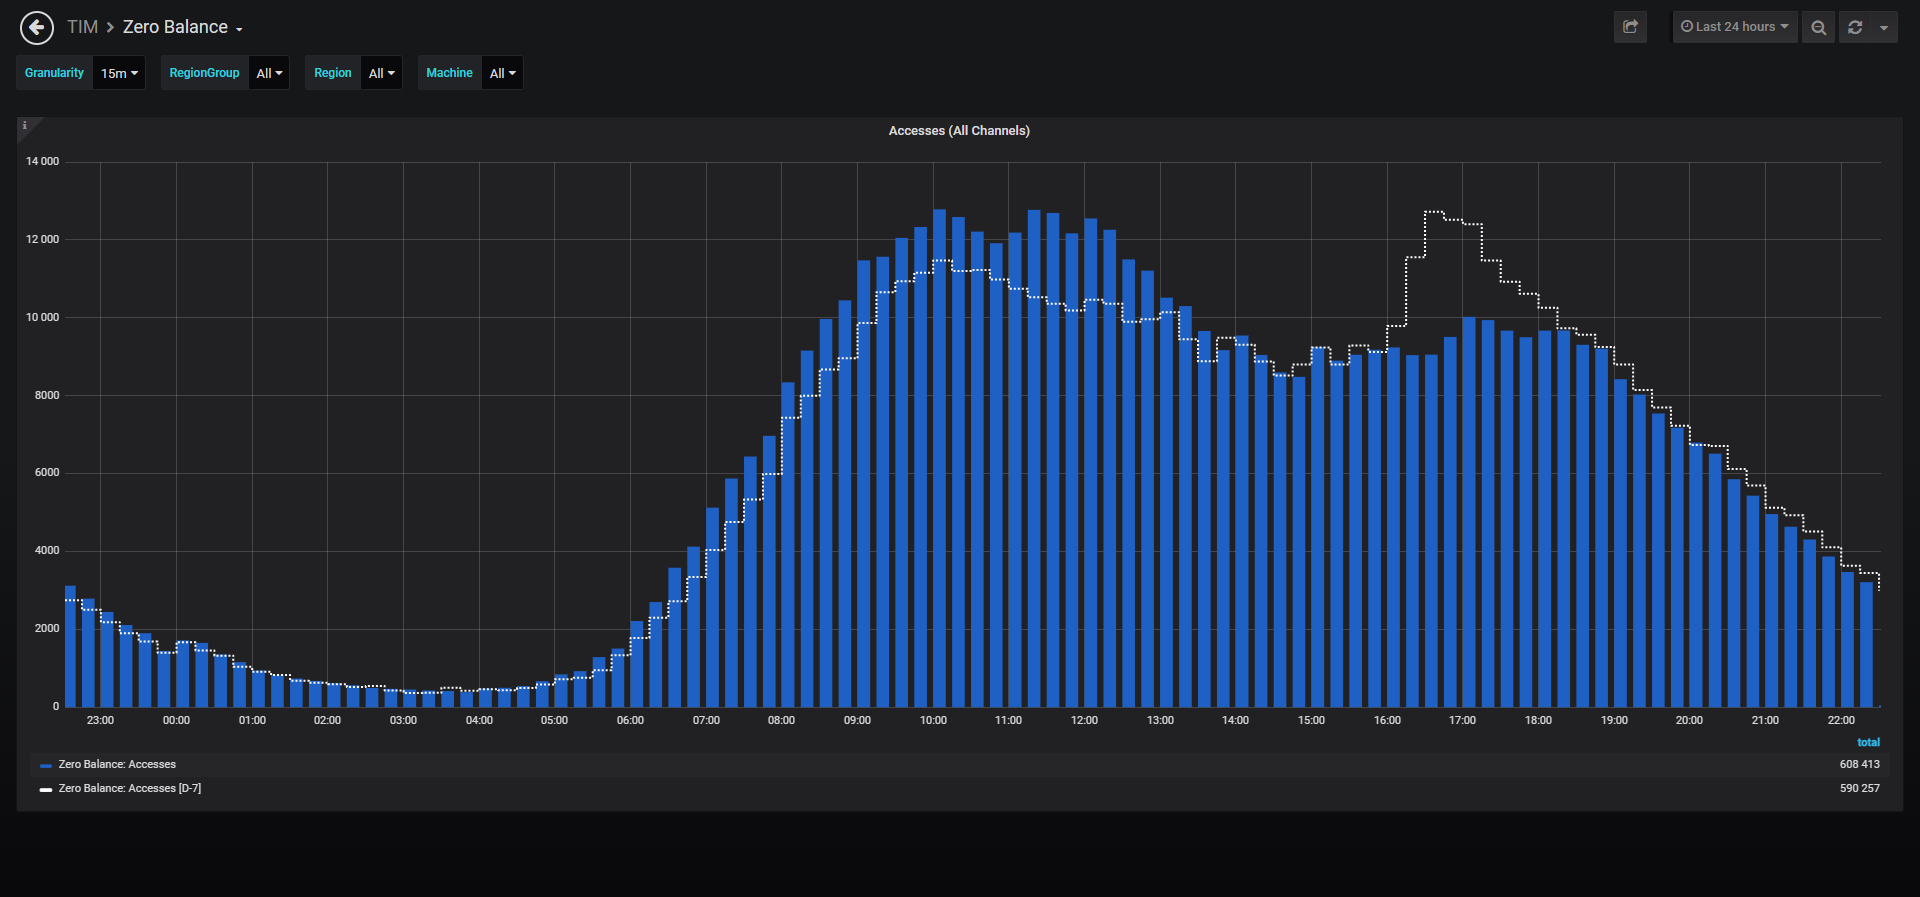Click the 10:00 x-axis time label
This screenshot has height=897, width=1920.
[x=933, y=720]
